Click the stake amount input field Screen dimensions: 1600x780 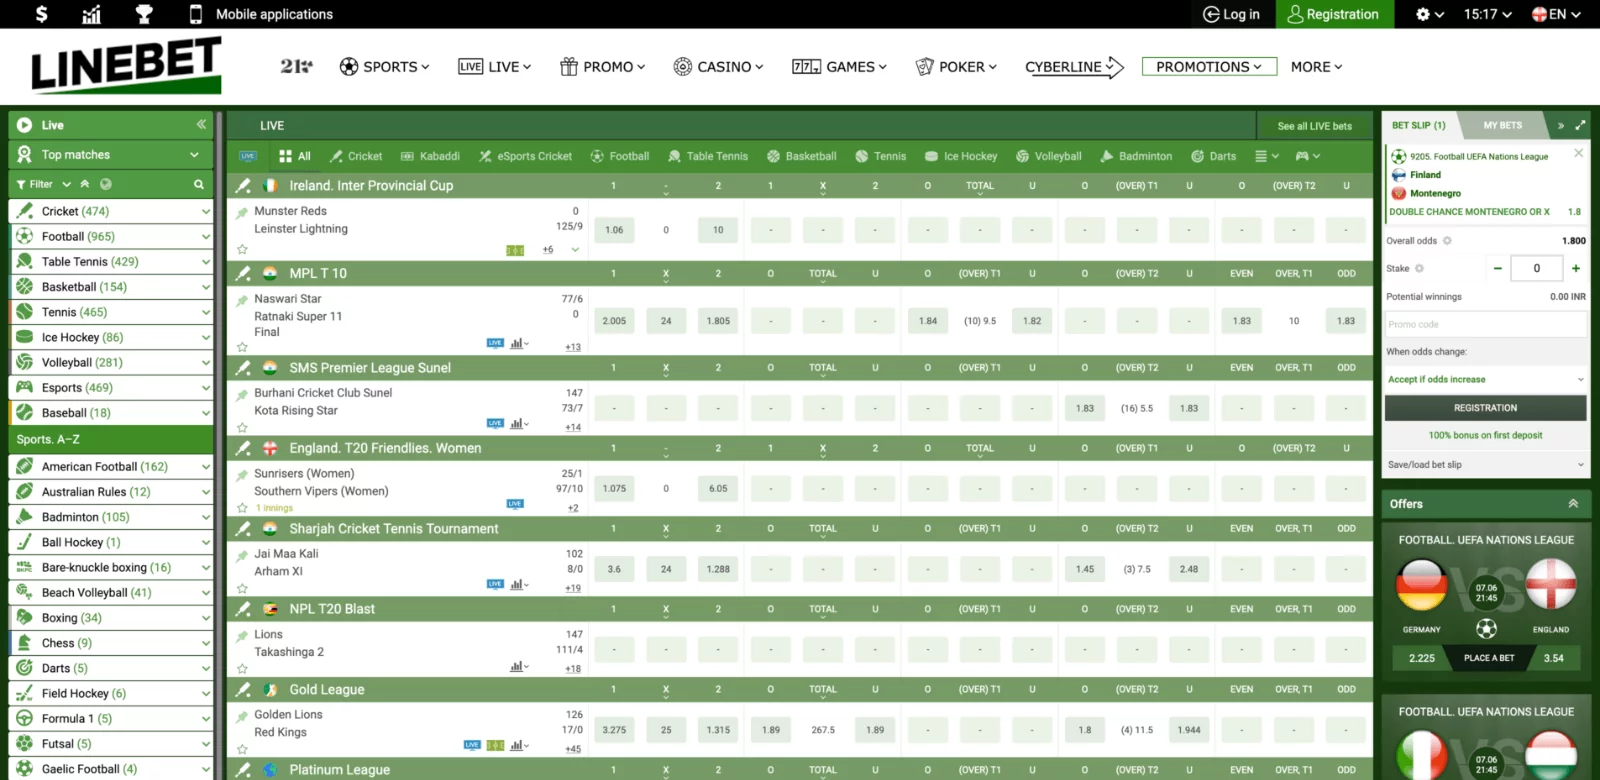click(1537, 268)
